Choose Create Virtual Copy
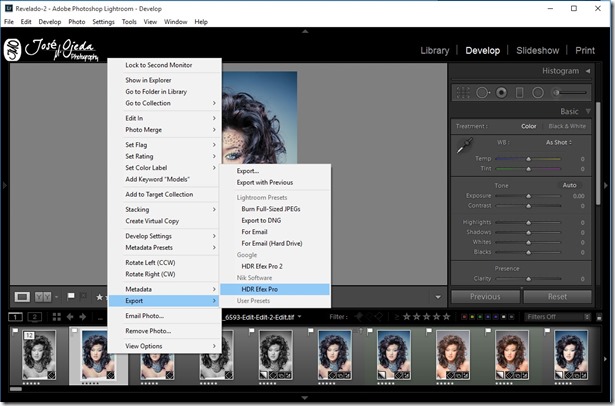 pos(165,221)
